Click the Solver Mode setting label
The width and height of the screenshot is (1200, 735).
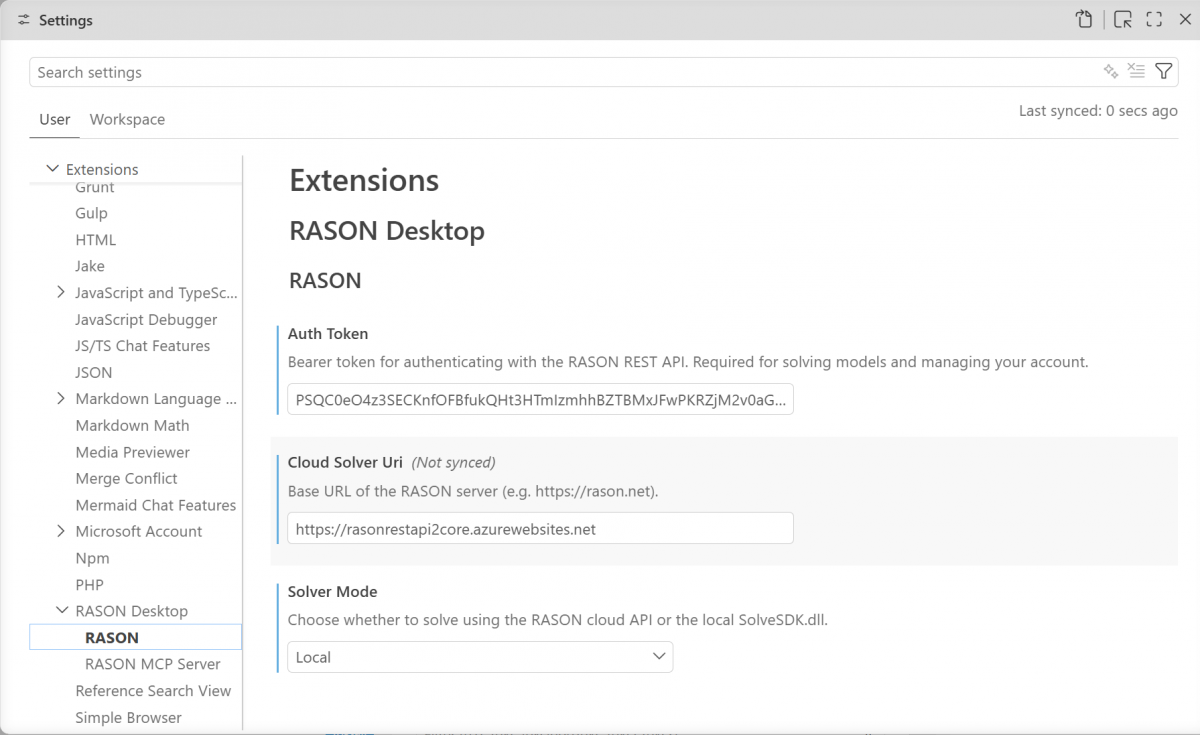tap(332, 592)
